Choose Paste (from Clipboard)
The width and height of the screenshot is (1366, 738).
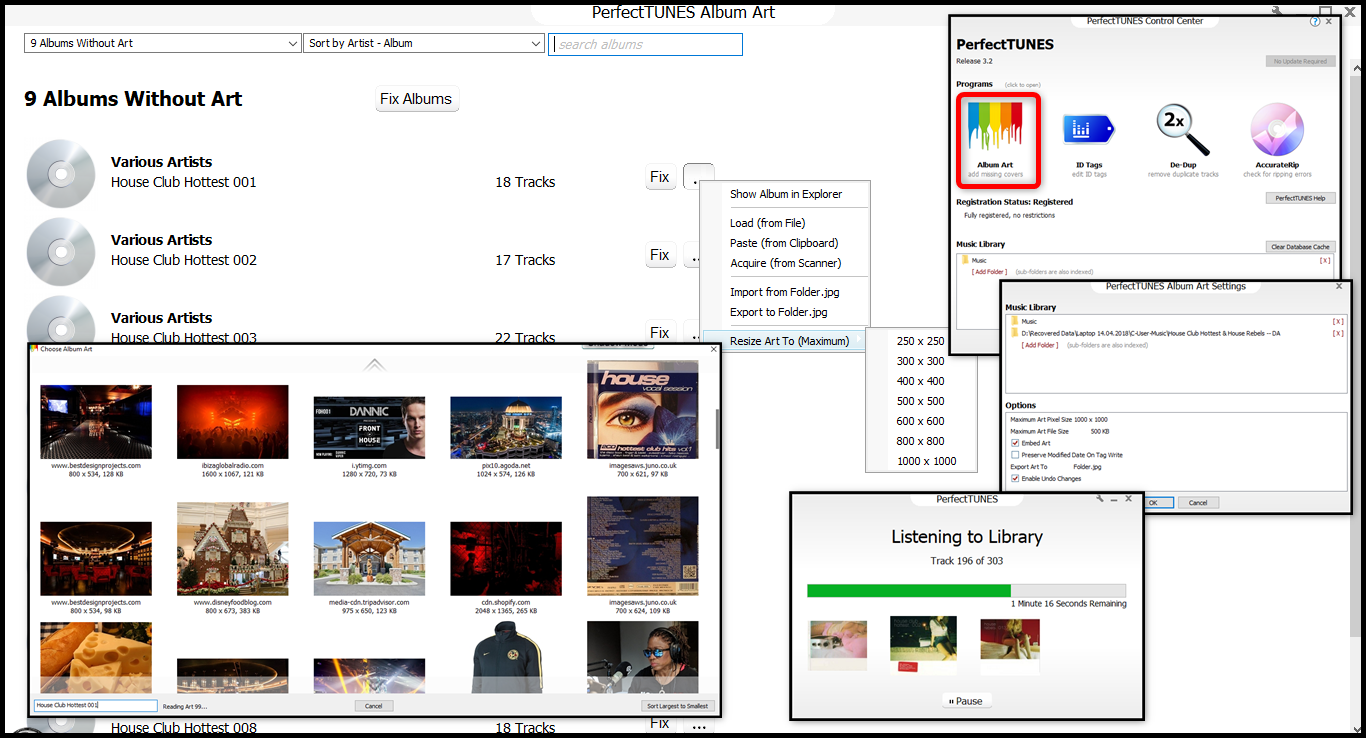tap(784, 243)
